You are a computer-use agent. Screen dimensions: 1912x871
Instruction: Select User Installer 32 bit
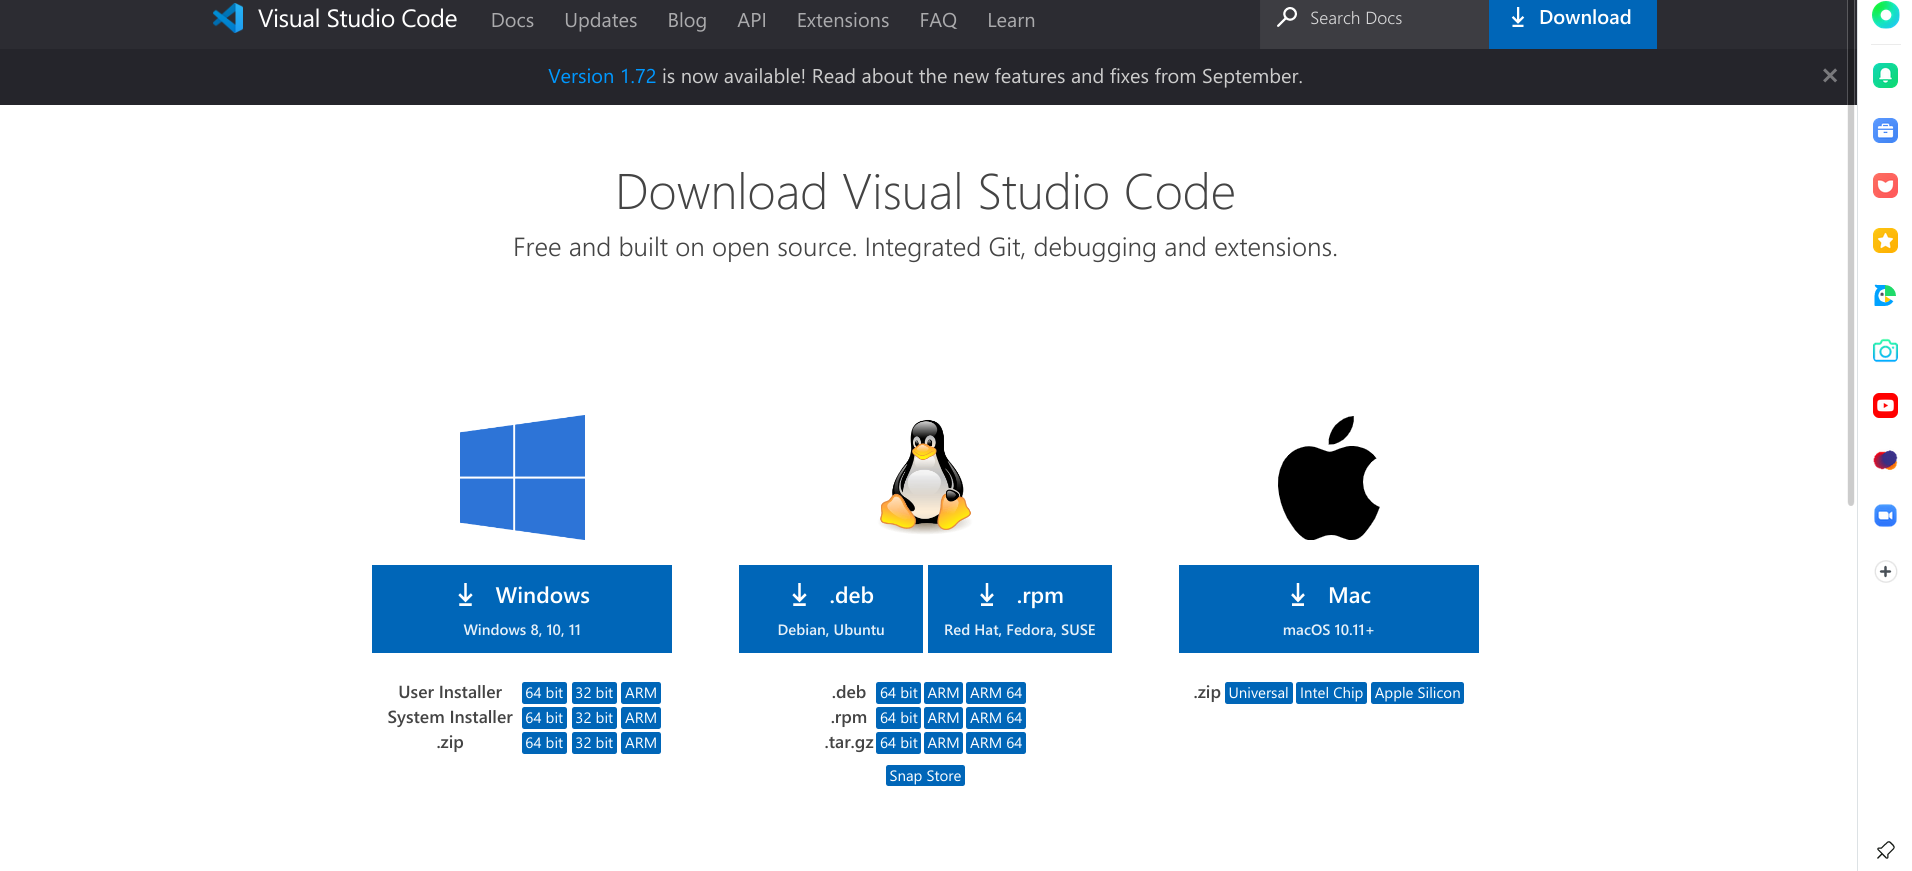594,693
